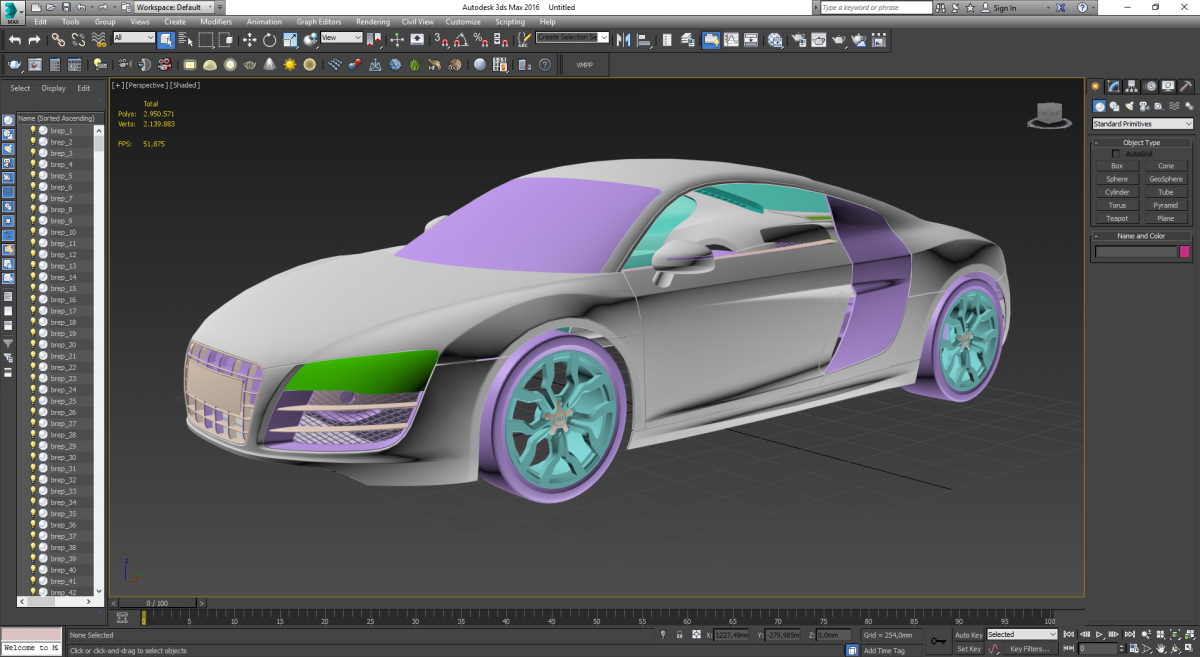The image size is (1200, 657).
Task: Switch to the Hierarchy command panel tab
Action: (x=1131, y=87)
